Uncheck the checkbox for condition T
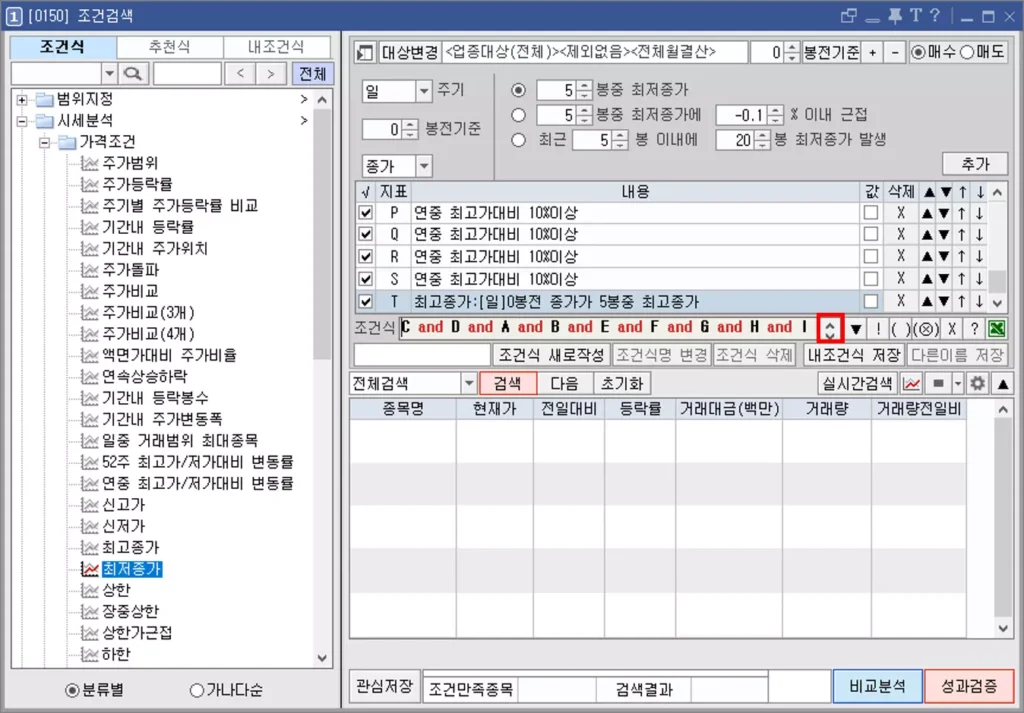 pyautogui.click(x=366, y=302)
